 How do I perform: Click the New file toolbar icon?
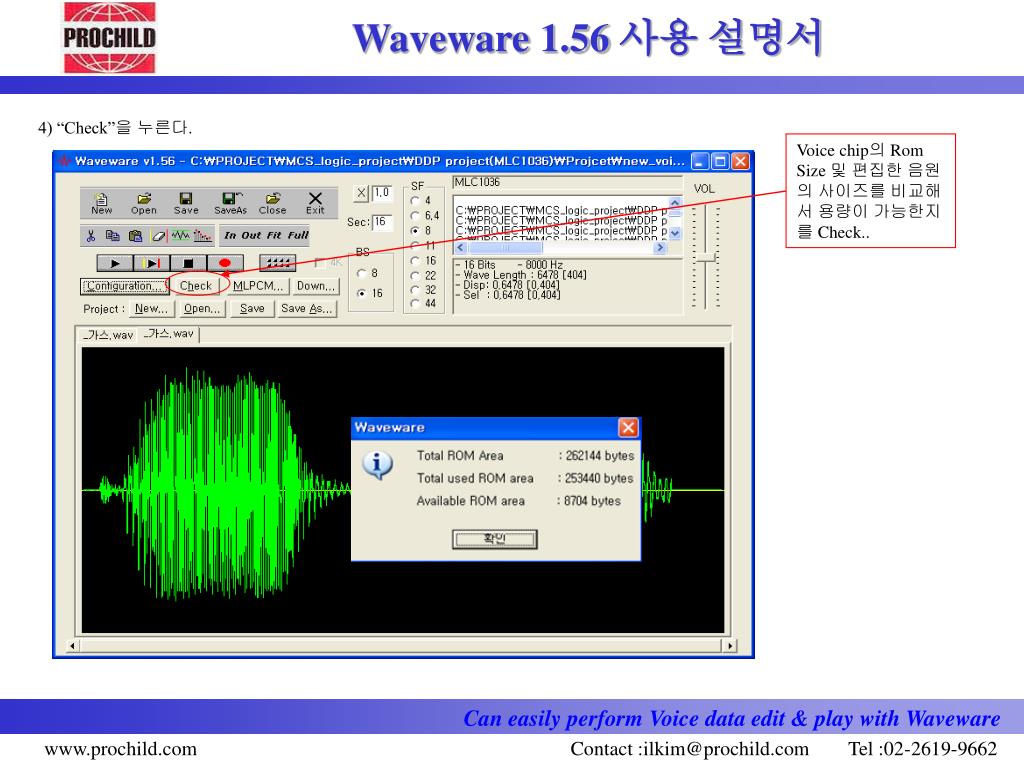(x=101, y=204)
